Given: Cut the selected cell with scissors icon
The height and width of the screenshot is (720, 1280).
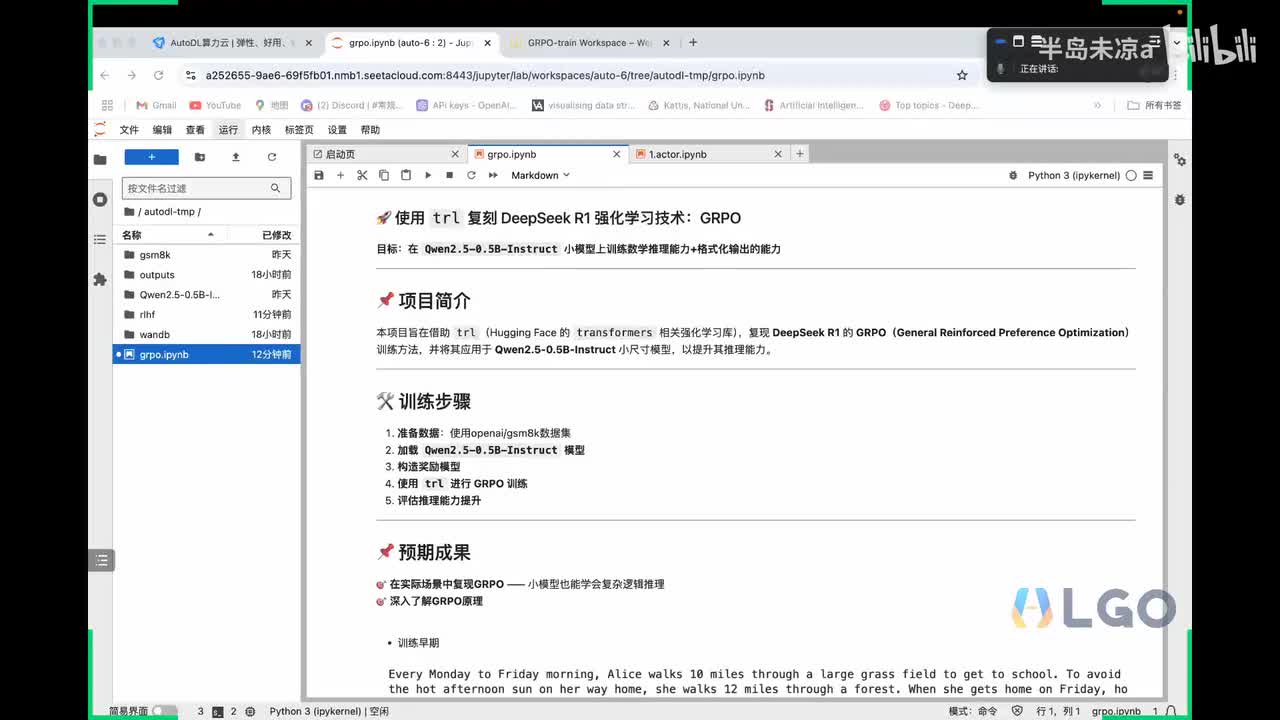Looking at the screenshot, I should pyautogui.click(x=362, y=175).
